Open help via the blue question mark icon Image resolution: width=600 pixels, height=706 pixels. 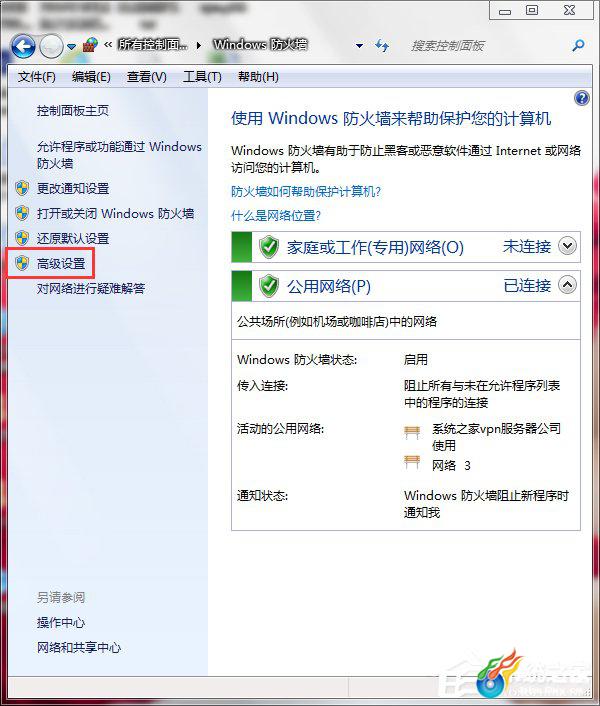(581, 98)
